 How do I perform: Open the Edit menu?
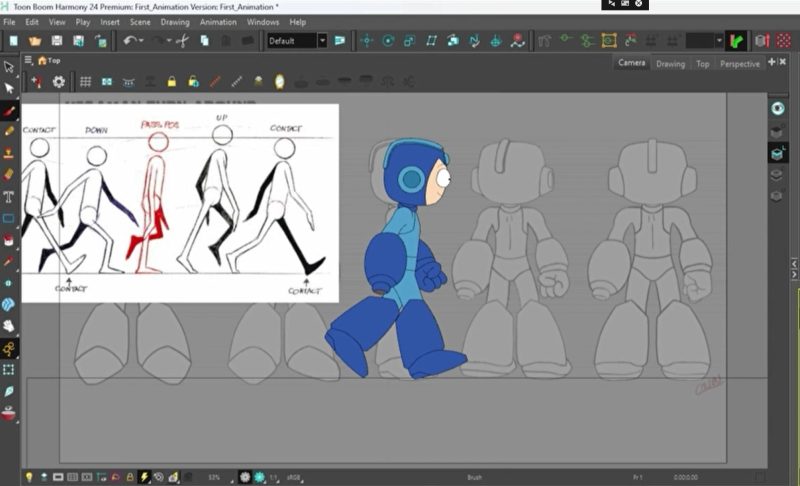(x=32, y=22)
